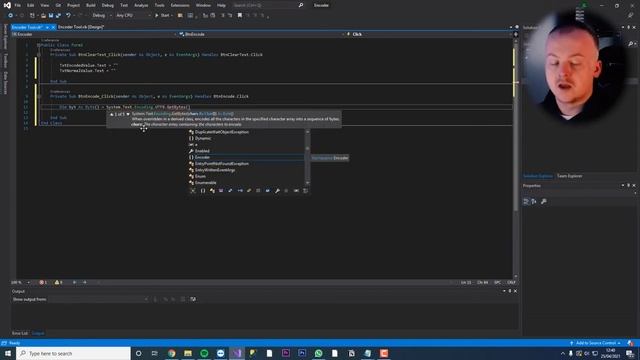
Task: Toggle word wrap in Output panel
Action: [x=193, y=299]
